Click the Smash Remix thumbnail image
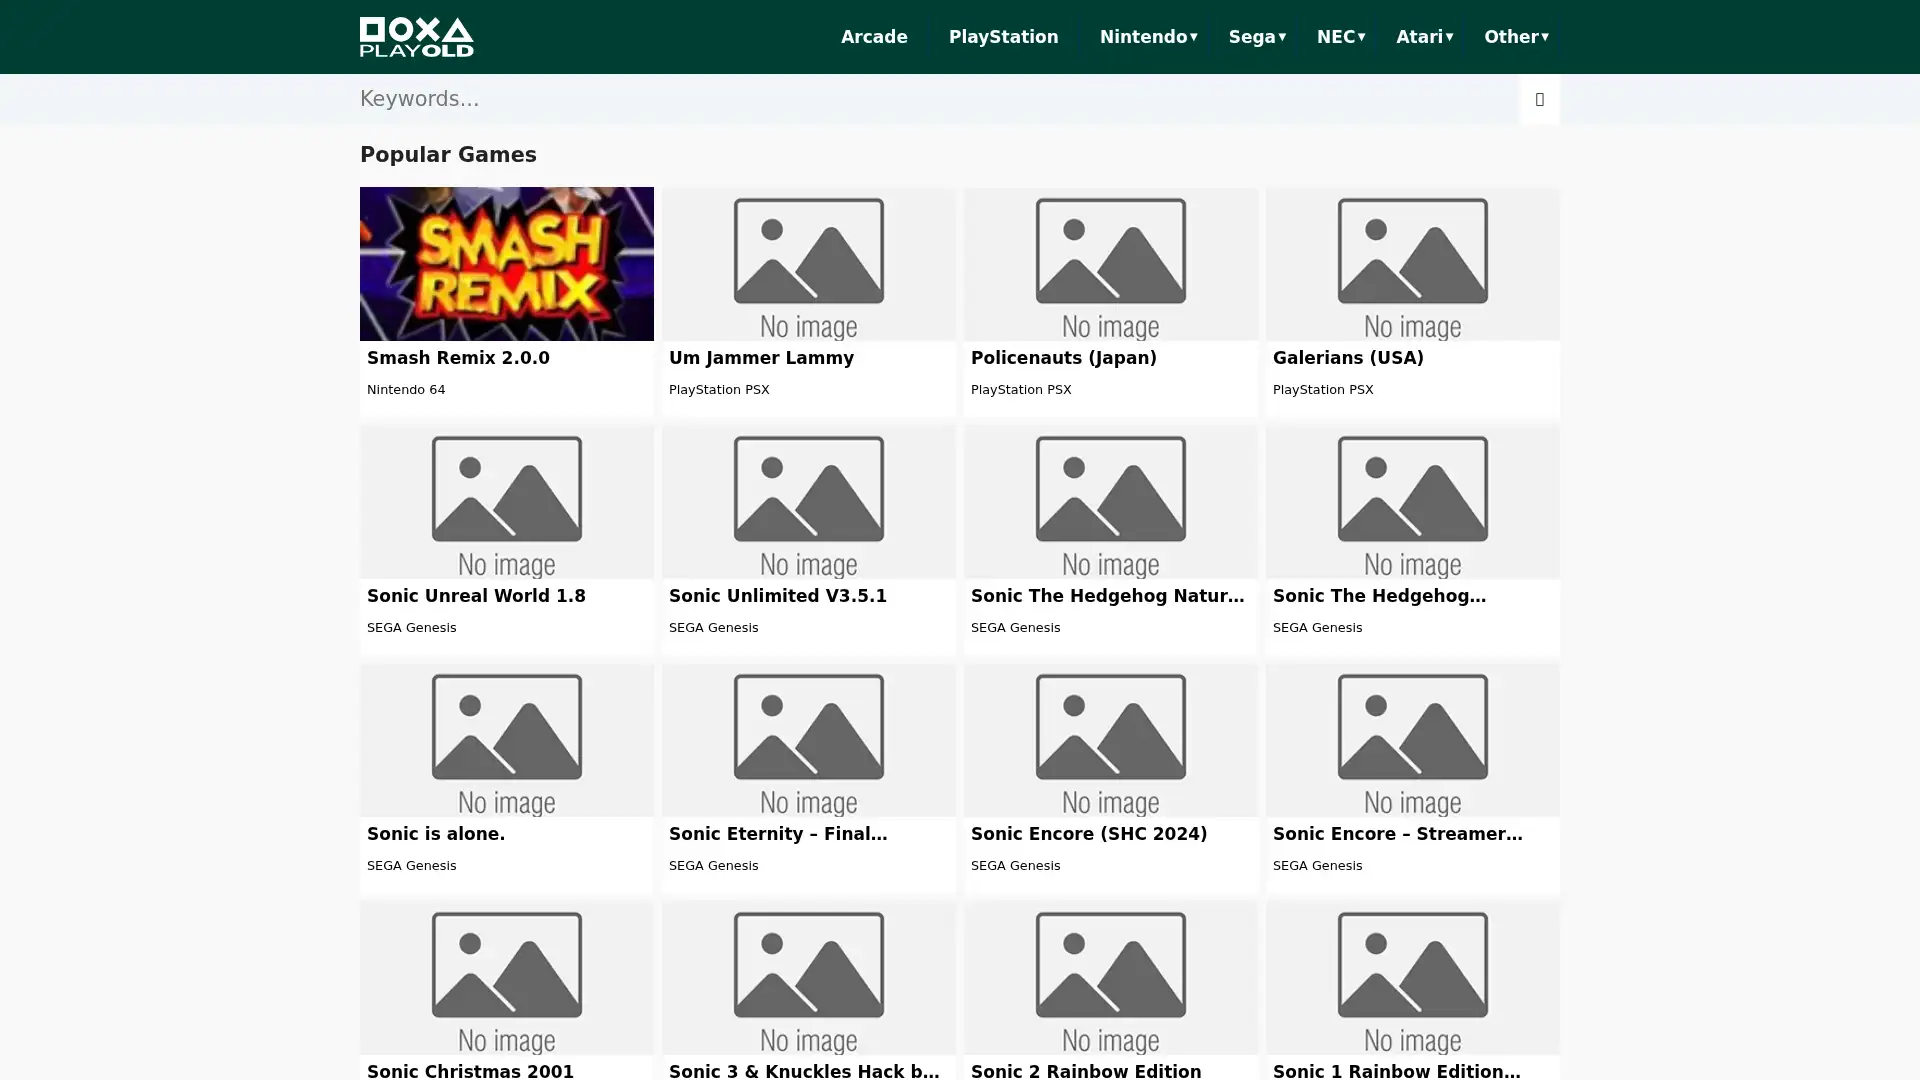This screenshot has height=1080, width=1920. 506,263
